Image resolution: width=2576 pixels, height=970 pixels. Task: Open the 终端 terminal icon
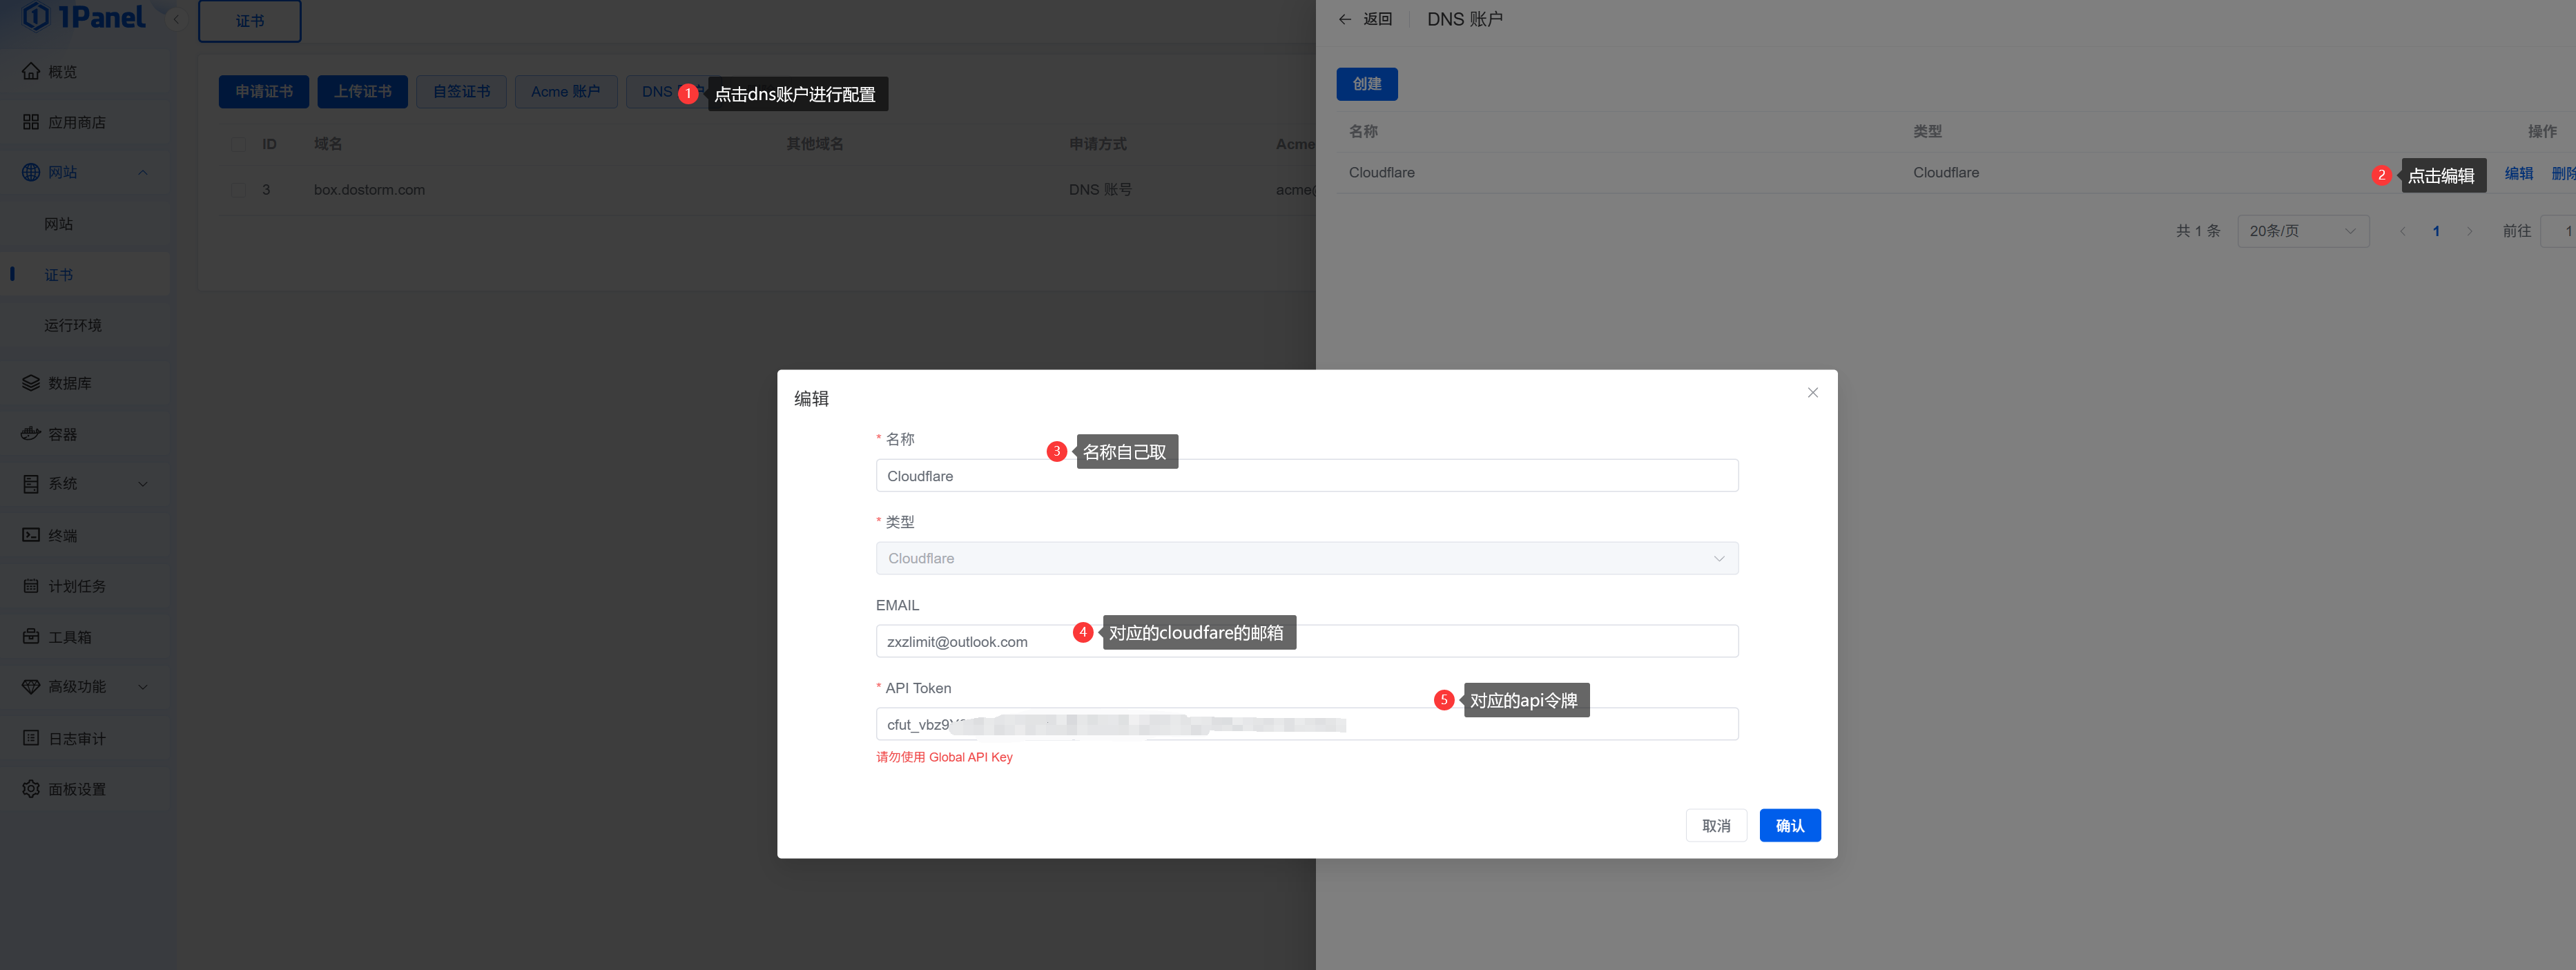pyautogui.click(x=31, y=535)
